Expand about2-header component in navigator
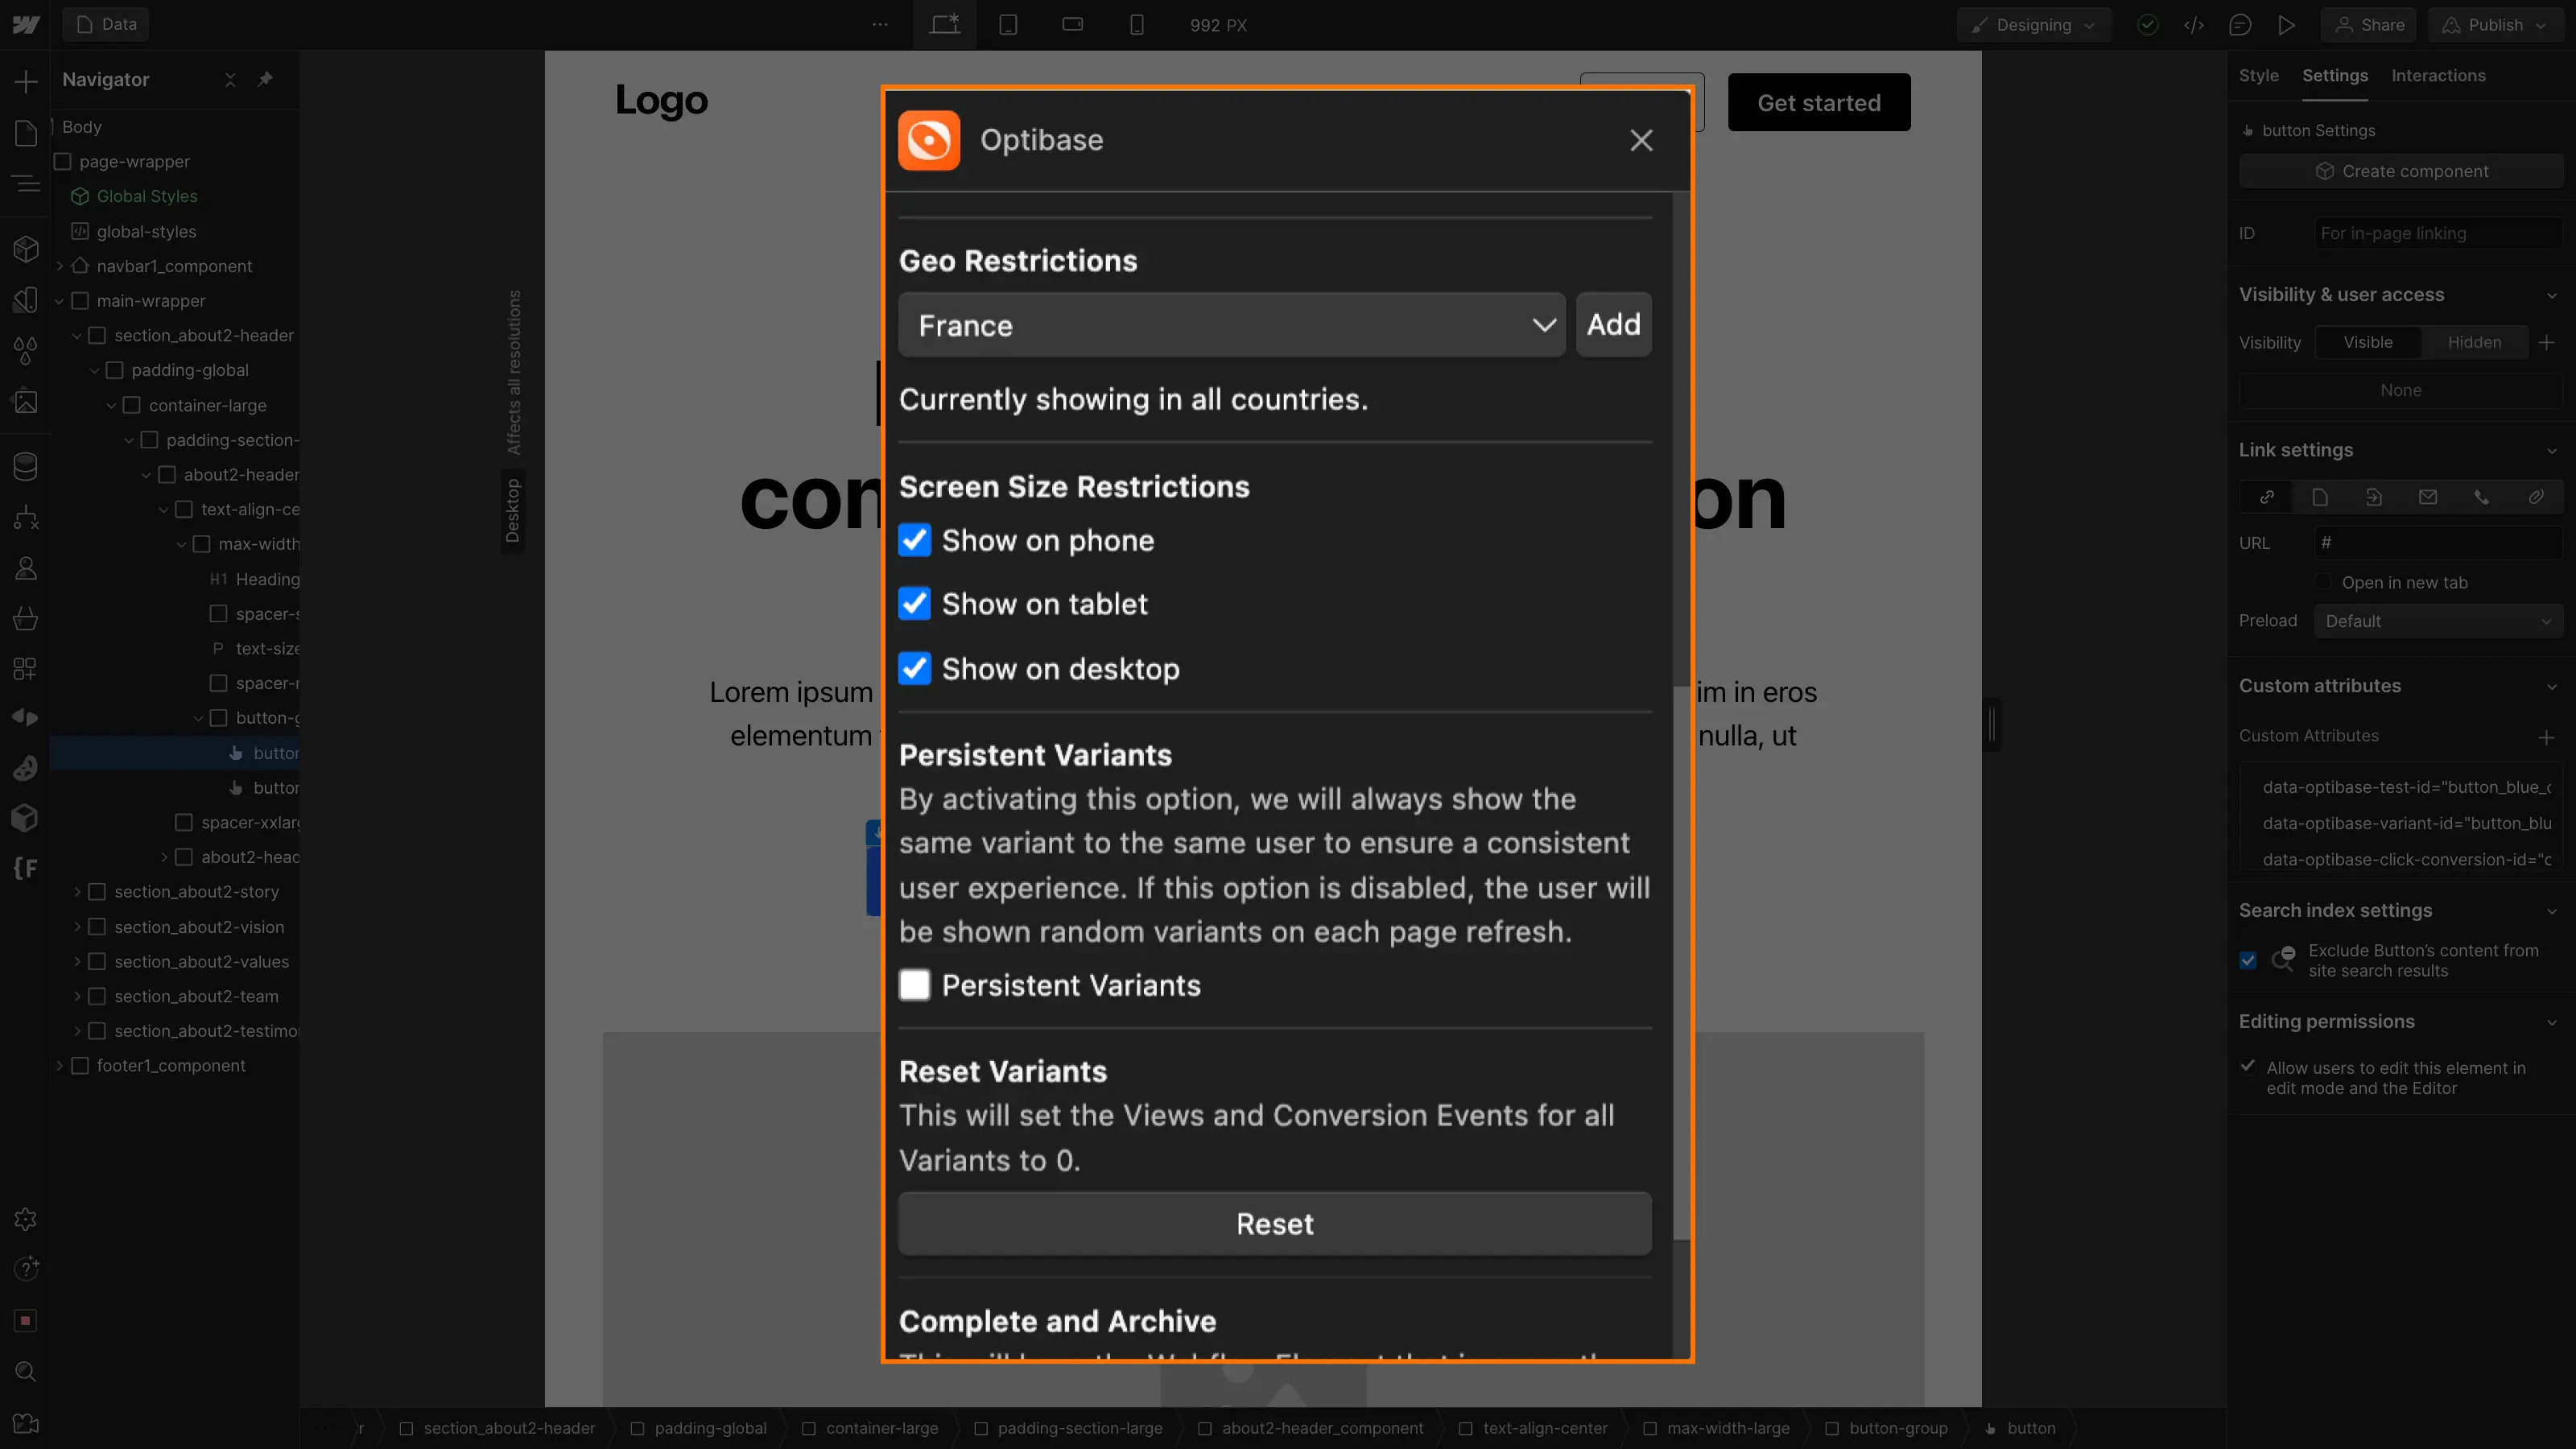 tap(163, 857)
